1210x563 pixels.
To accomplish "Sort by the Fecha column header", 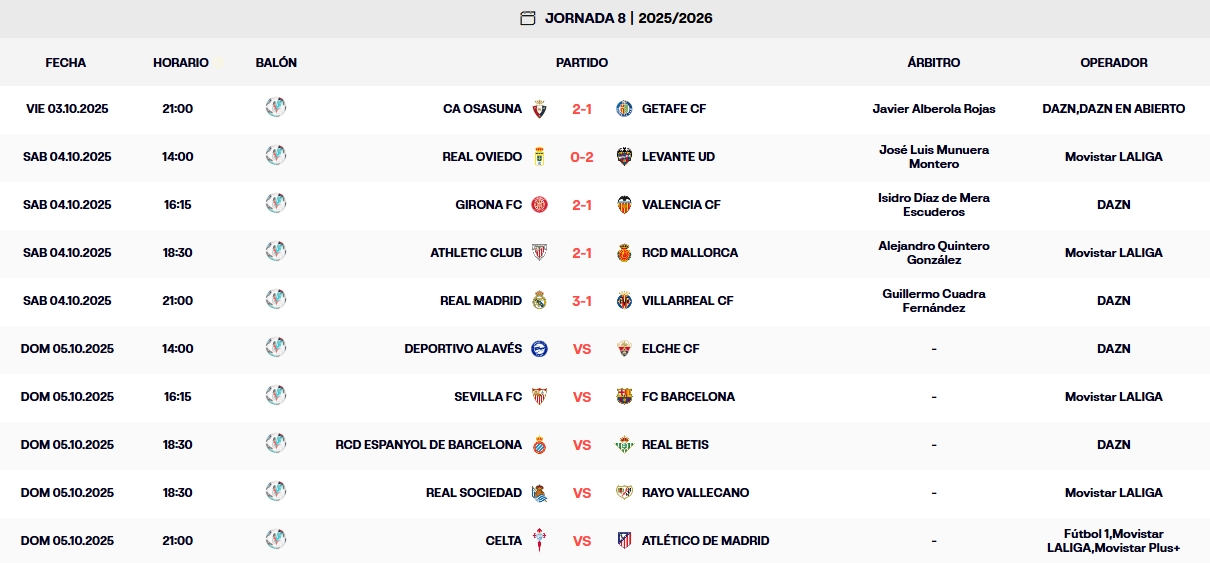I will [x=66, y=62].
